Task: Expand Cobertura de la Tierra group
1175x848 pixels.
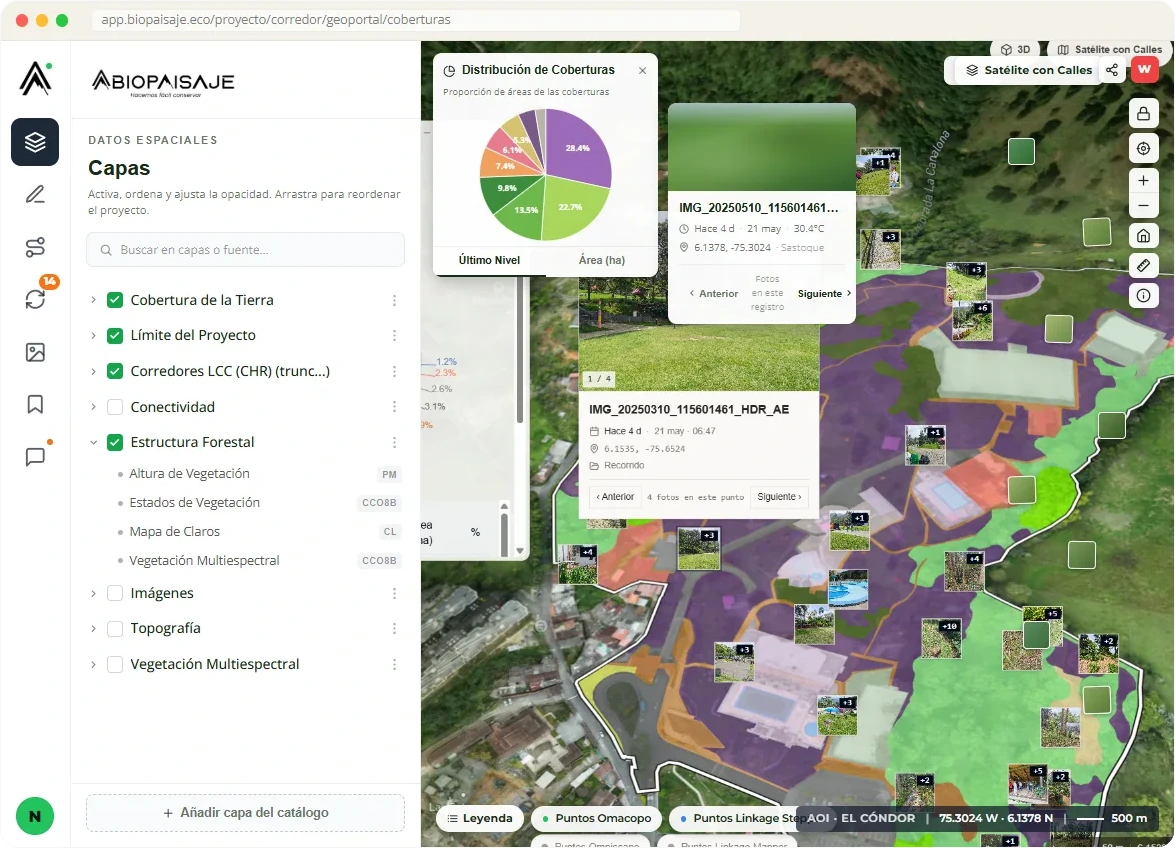Action: click(93, 300)
